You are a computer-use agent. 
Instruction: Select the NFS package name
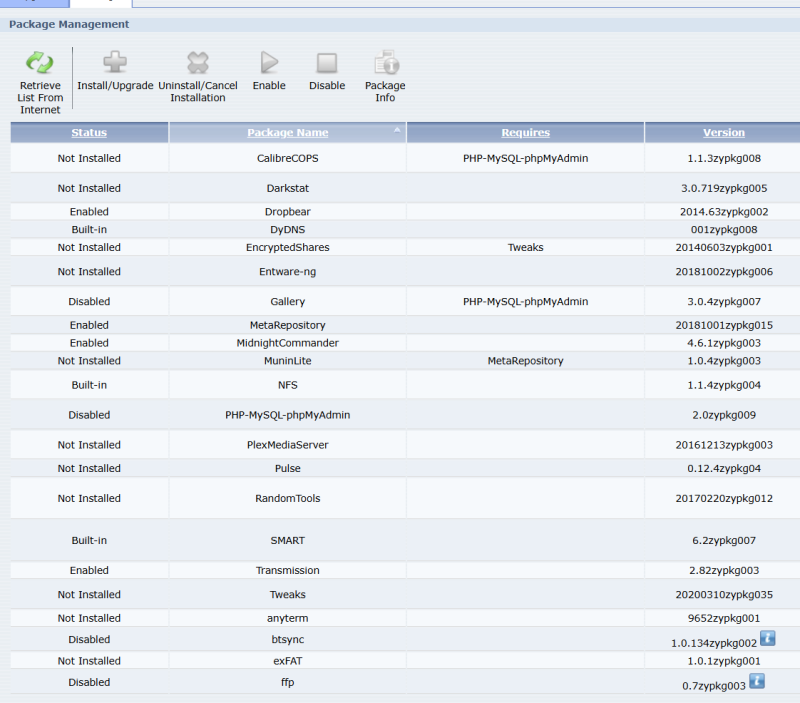tap(287, 385)
